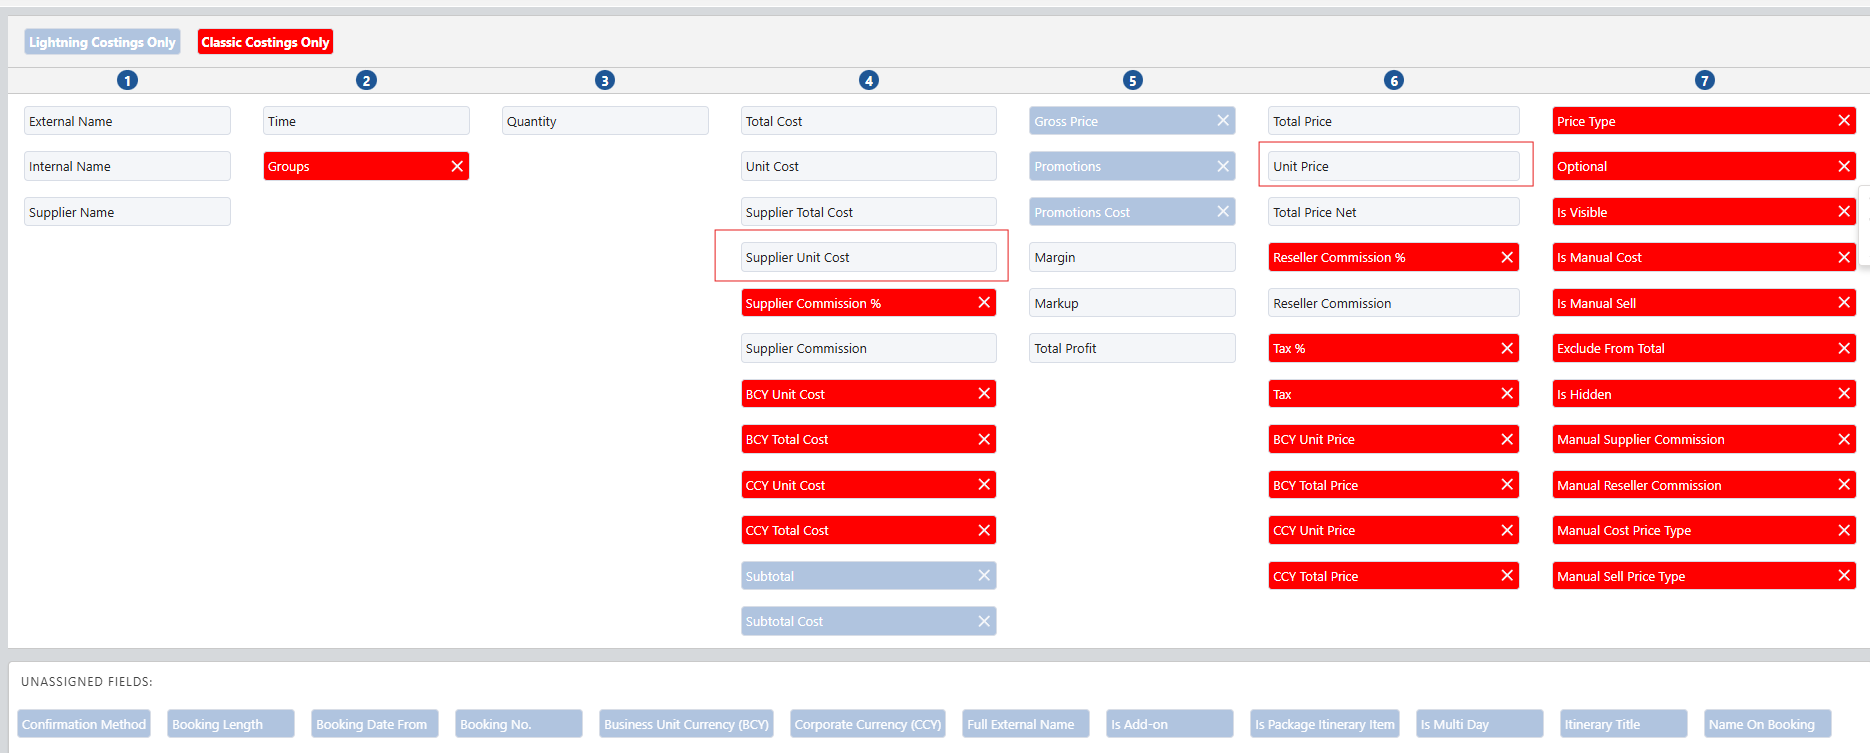
Task: Click the Business Unit Currency (BCY) field
Action: [x=686, y=724]
